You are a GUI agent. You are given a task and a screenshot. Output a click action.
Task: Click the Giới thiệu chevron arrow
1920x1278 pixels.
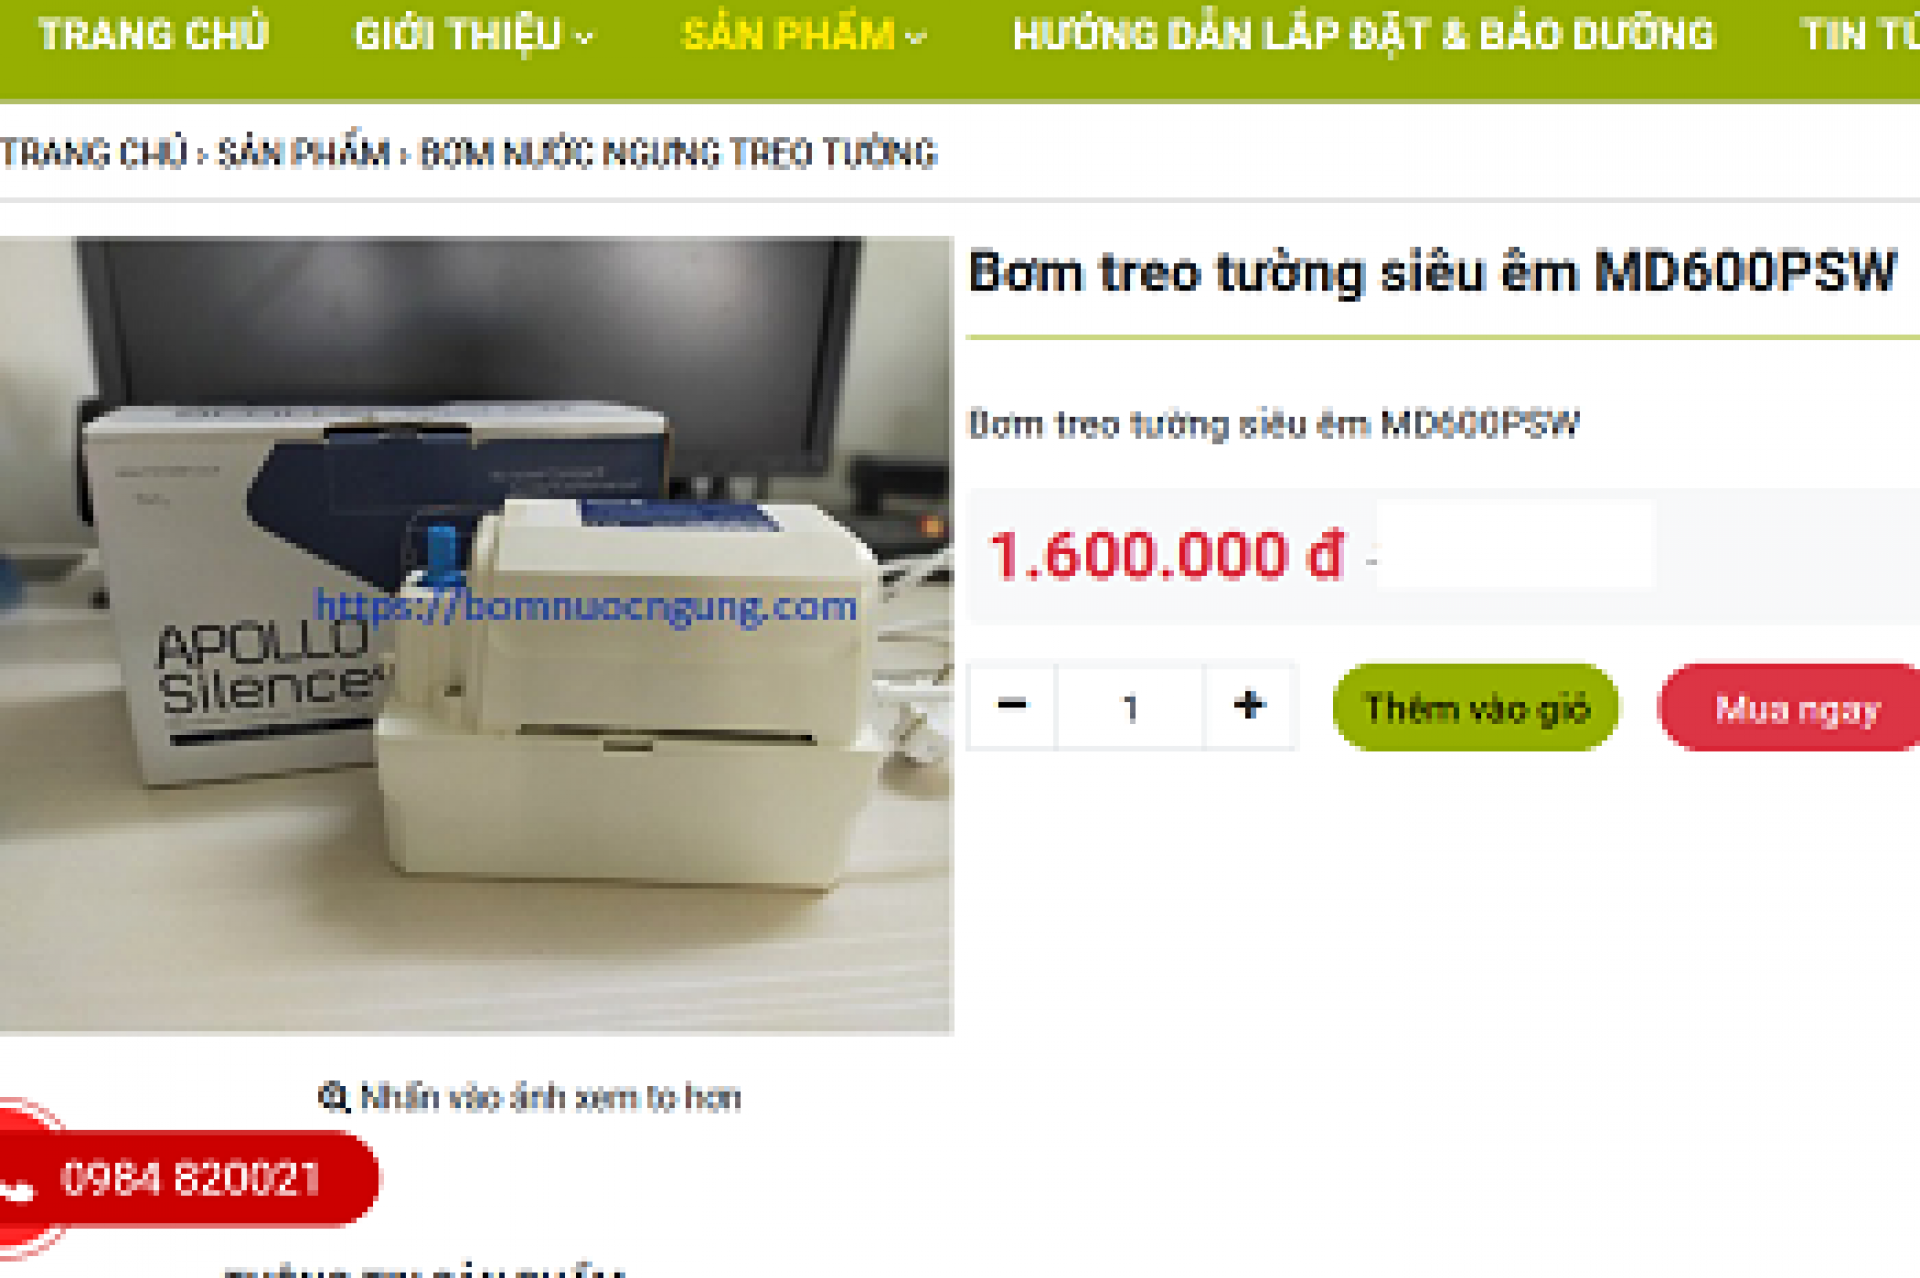click(x=585, y=38)
